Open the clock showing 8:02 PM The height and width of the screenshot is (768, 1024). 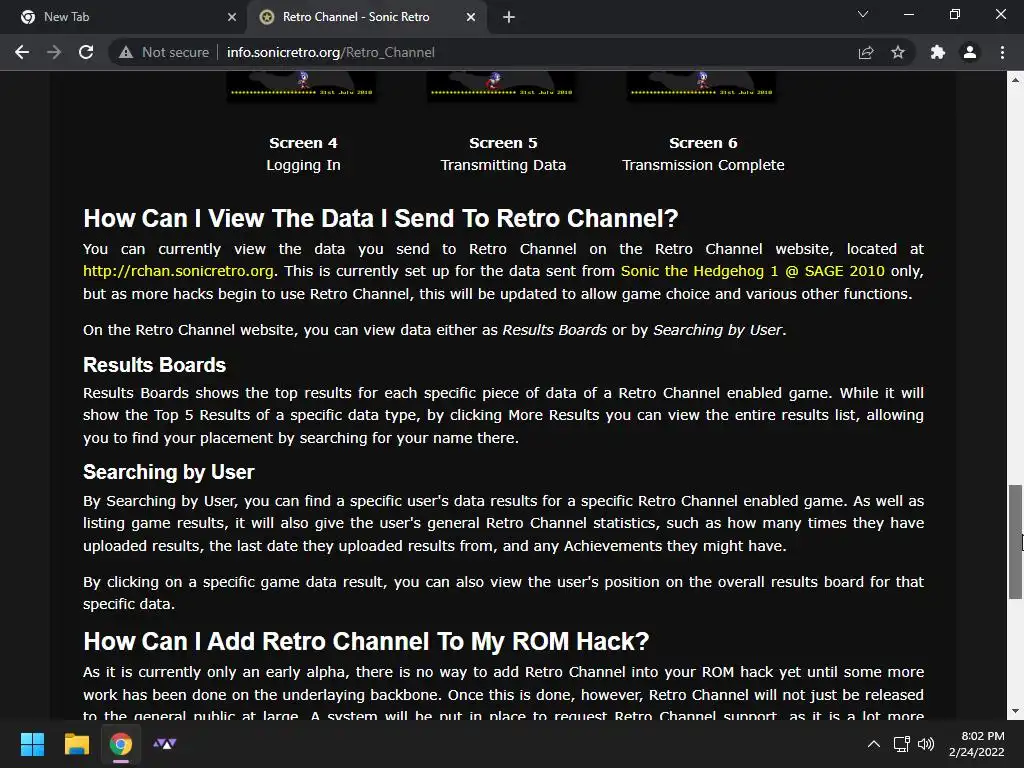976,744
